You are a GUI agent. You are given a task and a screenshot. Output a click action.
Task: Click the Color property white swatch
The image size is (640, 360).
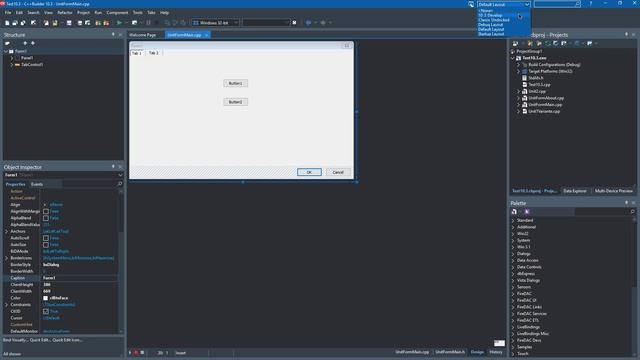46,298
